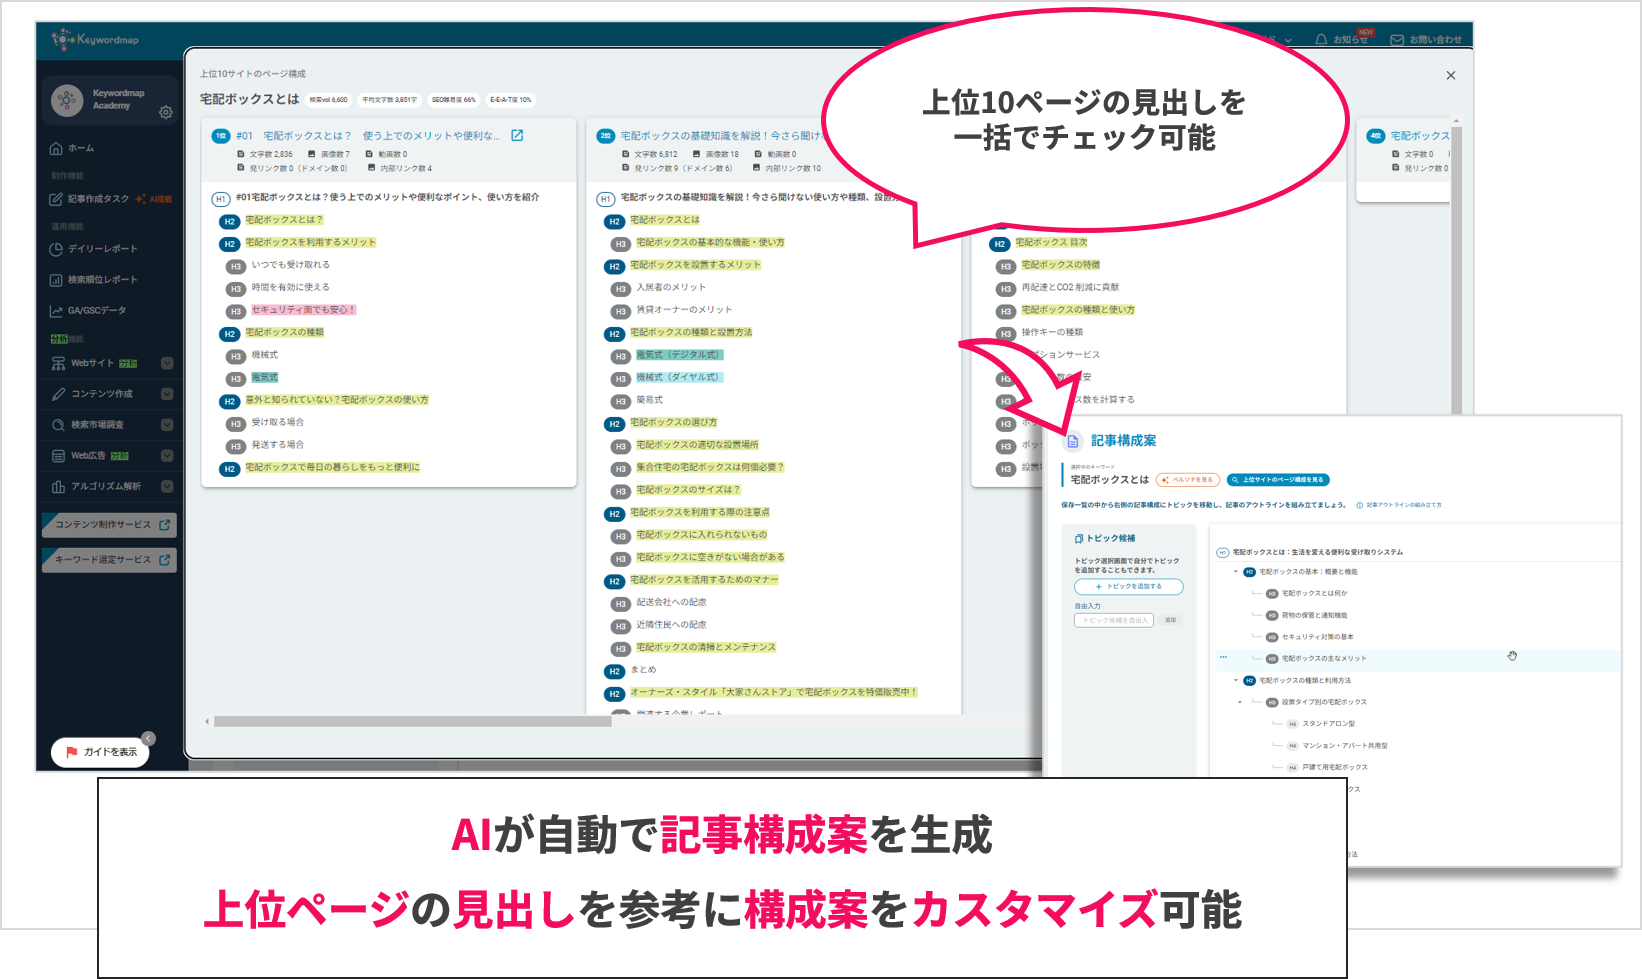
Task: Click the left arrow of horizontal scrollbar
Action: click(x=207, y=721)
